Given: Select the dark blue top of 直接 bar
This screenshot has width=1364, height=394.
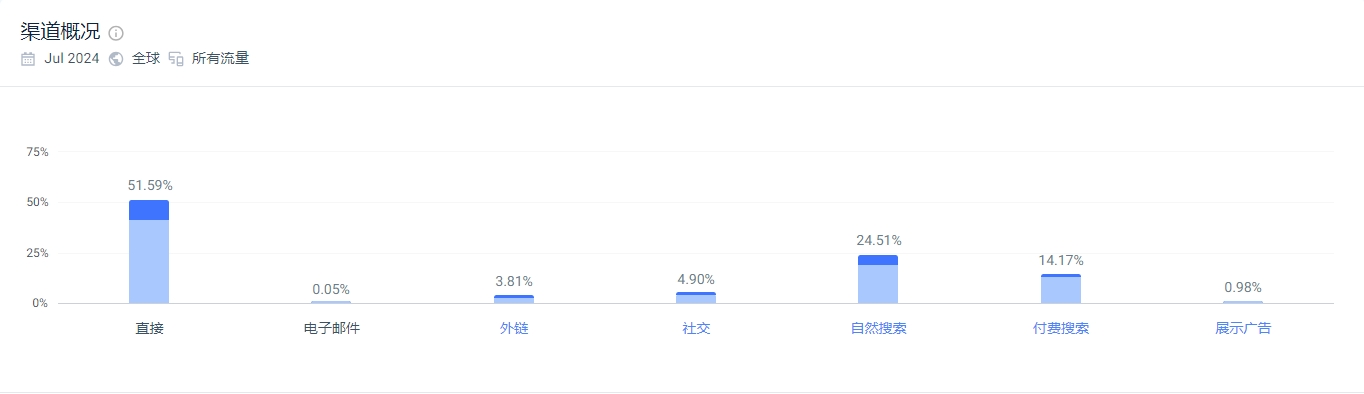Looking at the screenshot, I should (x=149, y=210).
